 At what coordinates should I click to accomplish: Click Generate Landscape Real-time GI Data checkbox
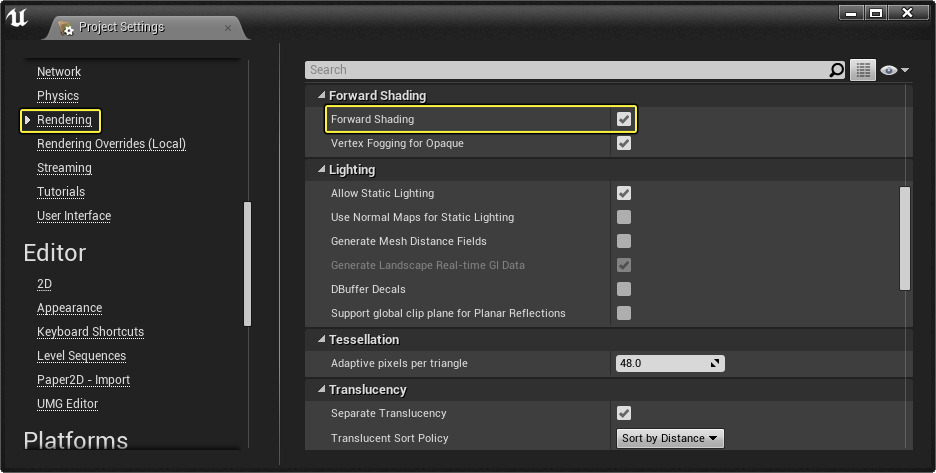tap(624, 265)
